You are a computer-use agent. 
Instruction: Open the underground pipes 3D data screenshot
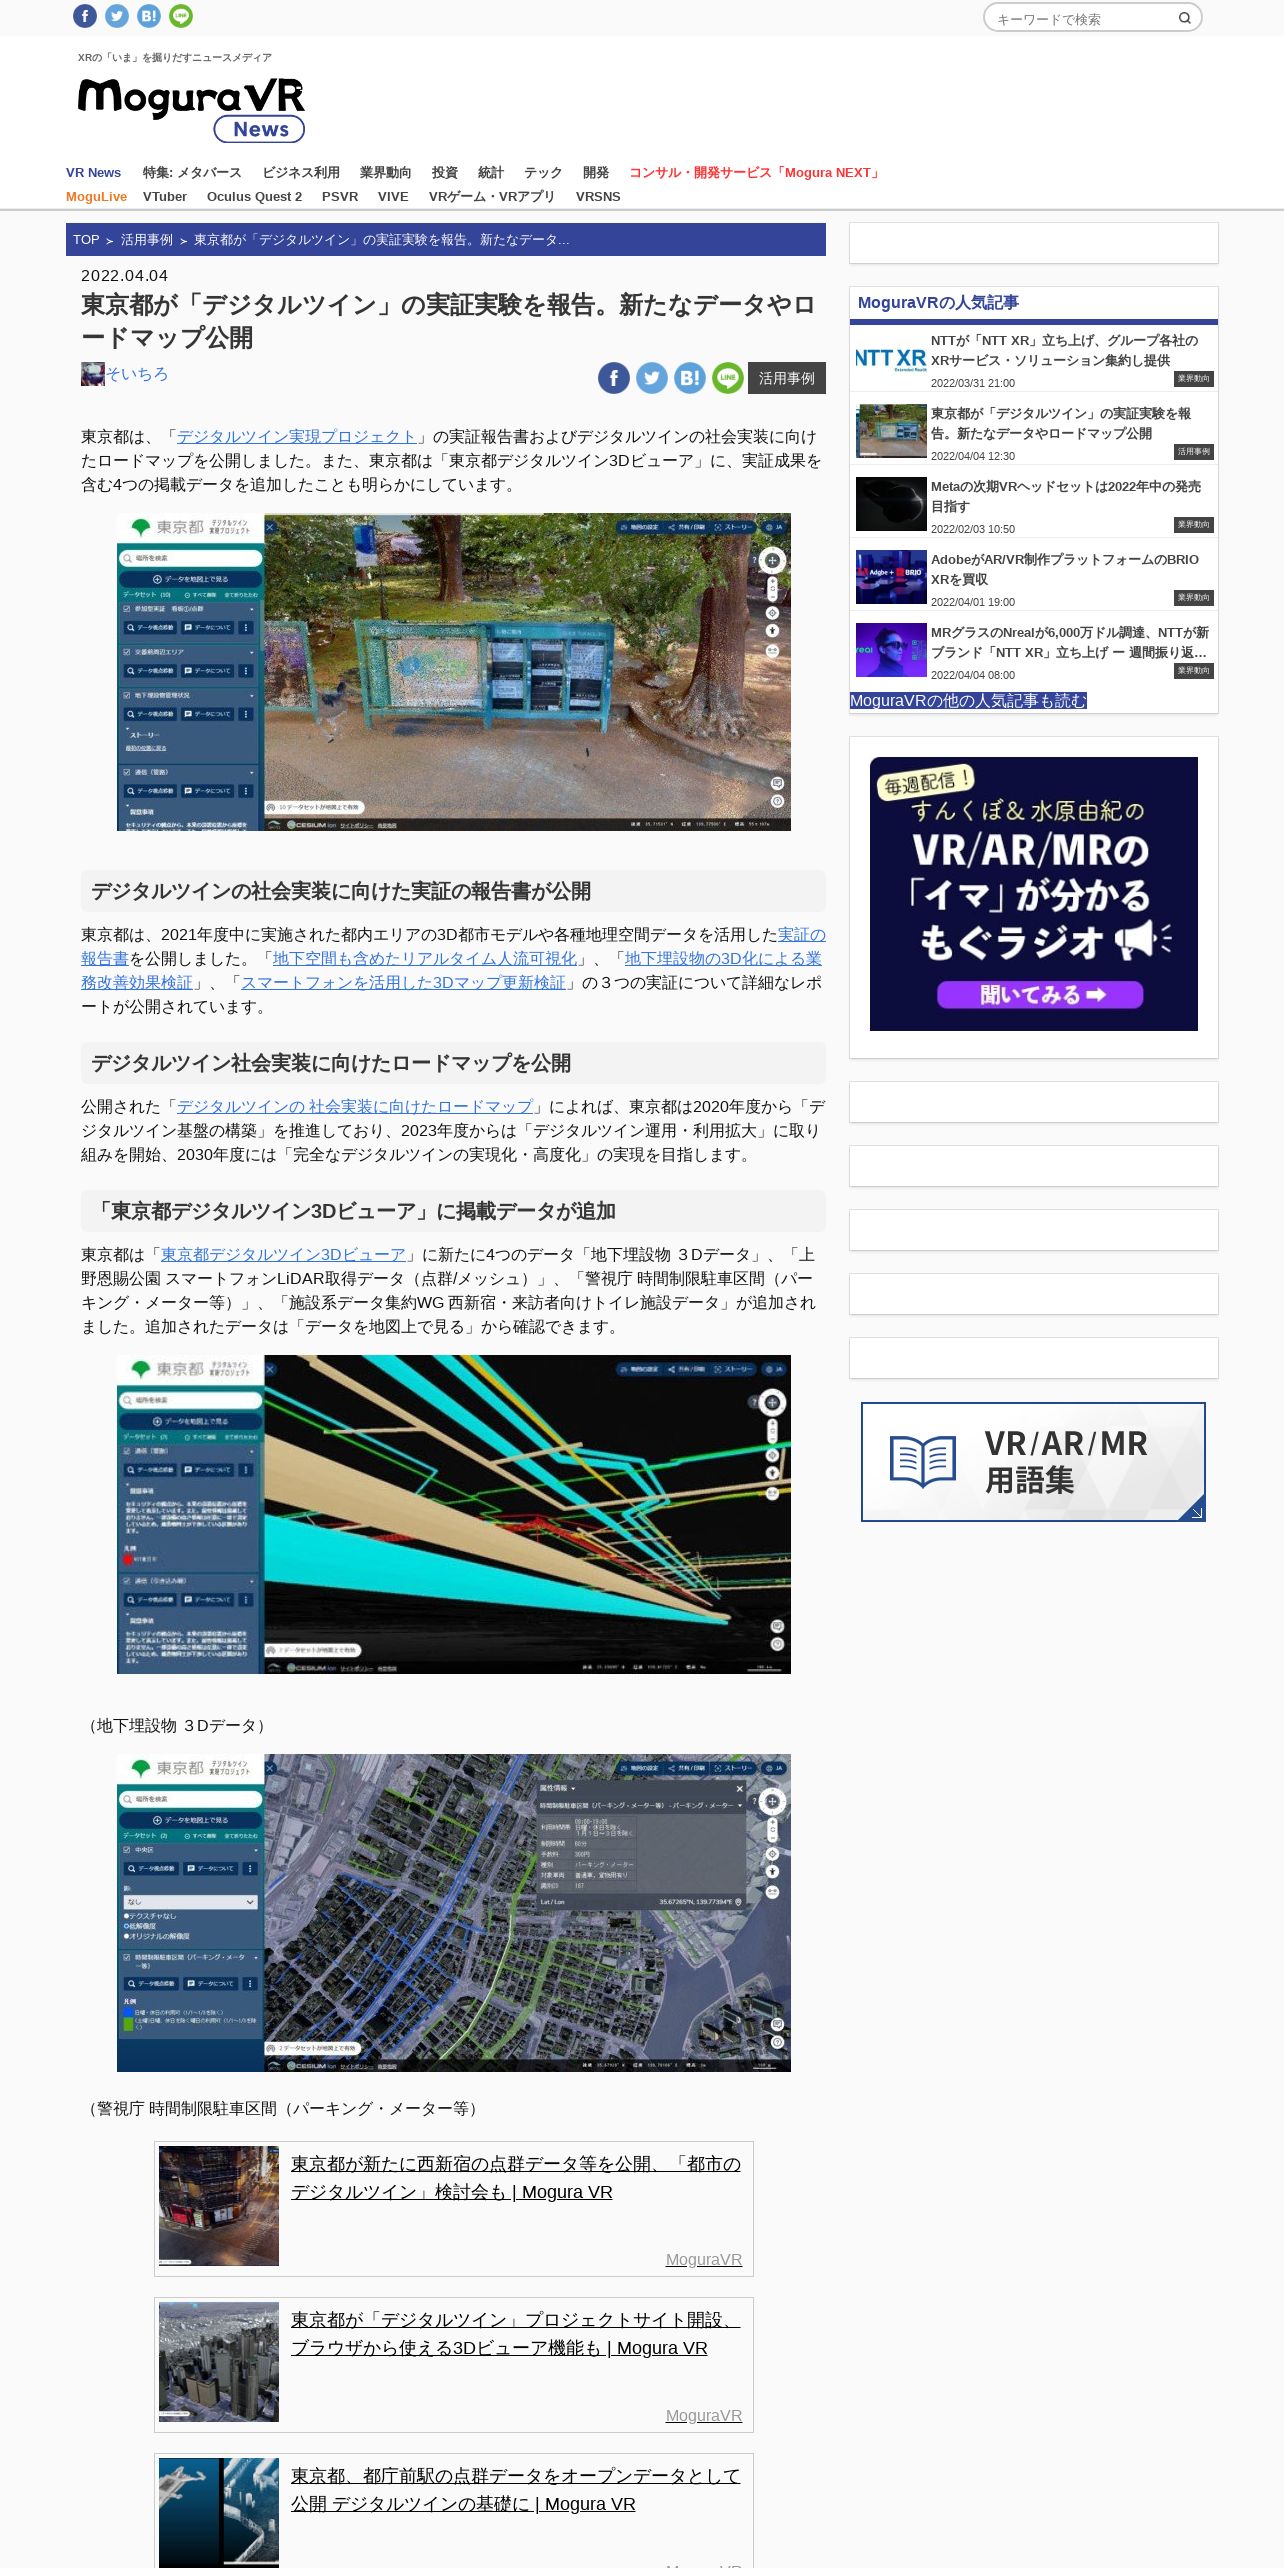(x=454, y=1514)
